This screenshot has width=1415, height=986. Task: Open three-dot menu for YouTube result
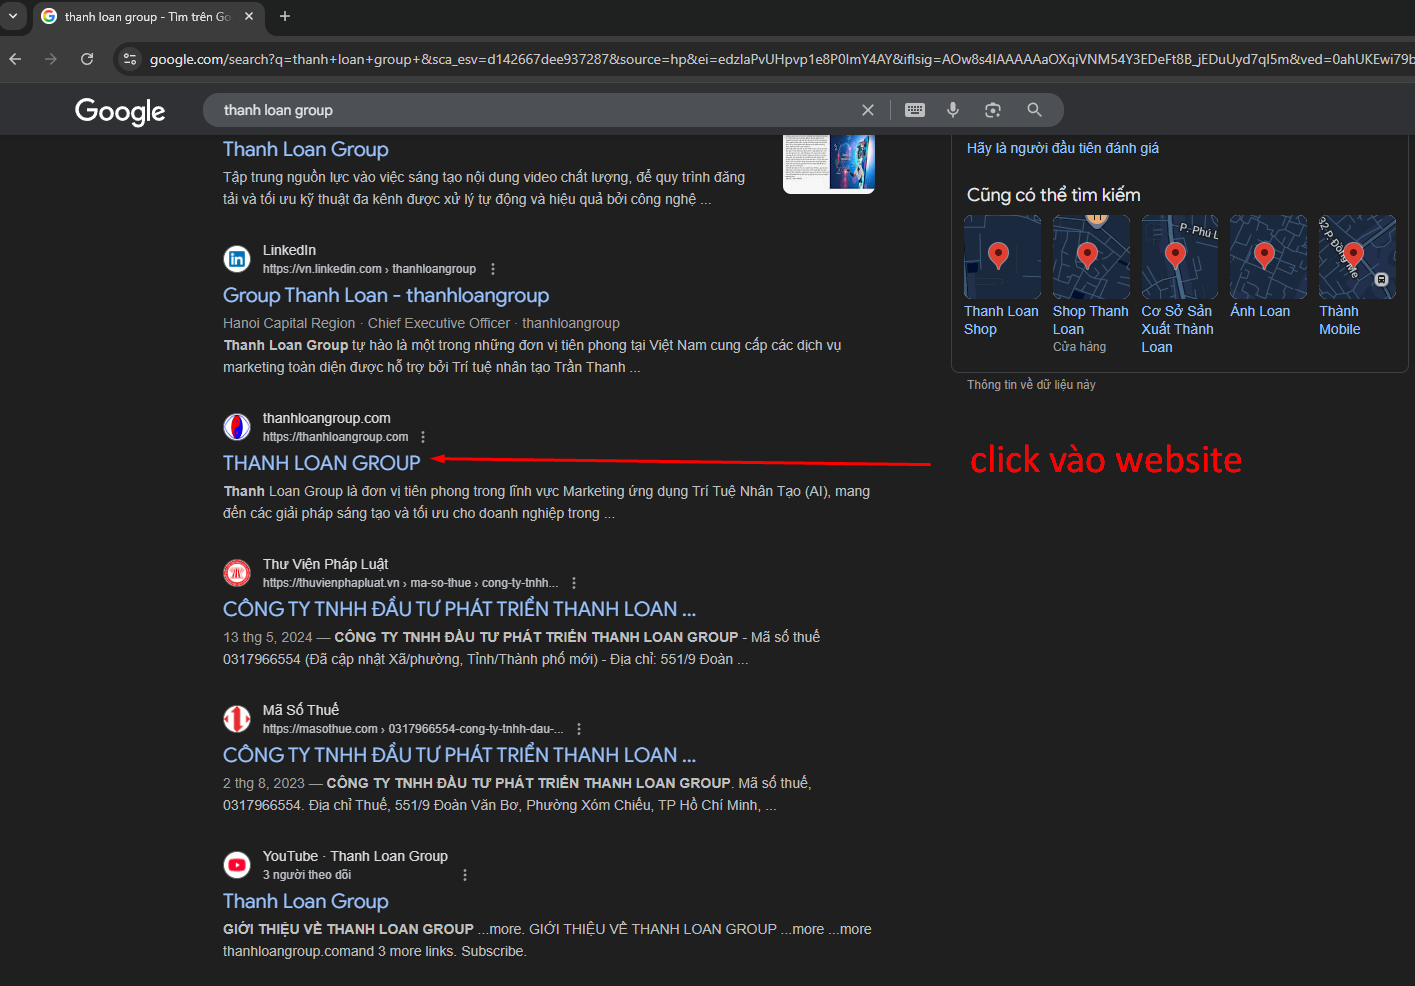coord(465,875)
